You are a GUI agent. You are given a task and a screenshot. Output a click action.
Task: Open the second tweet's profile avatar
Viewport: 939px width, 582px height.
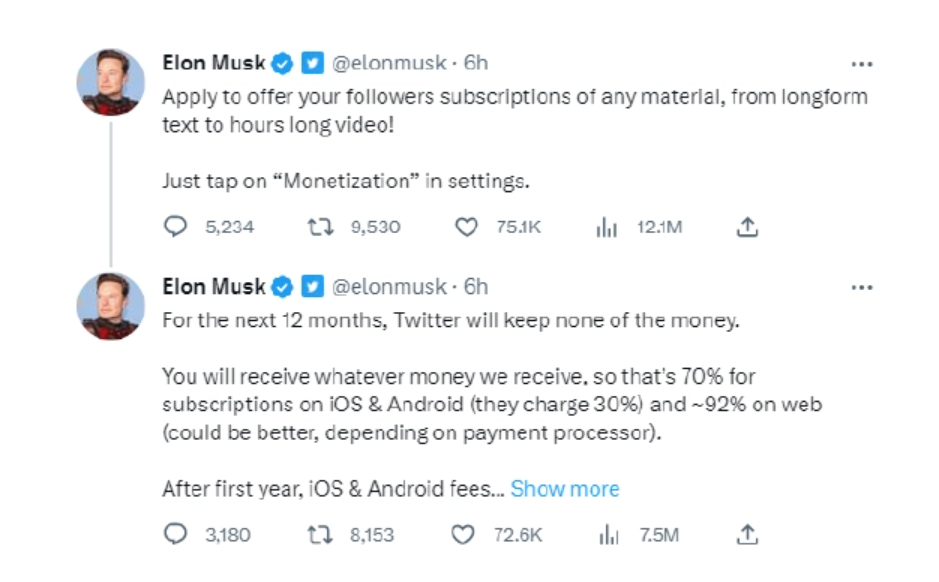110,305
